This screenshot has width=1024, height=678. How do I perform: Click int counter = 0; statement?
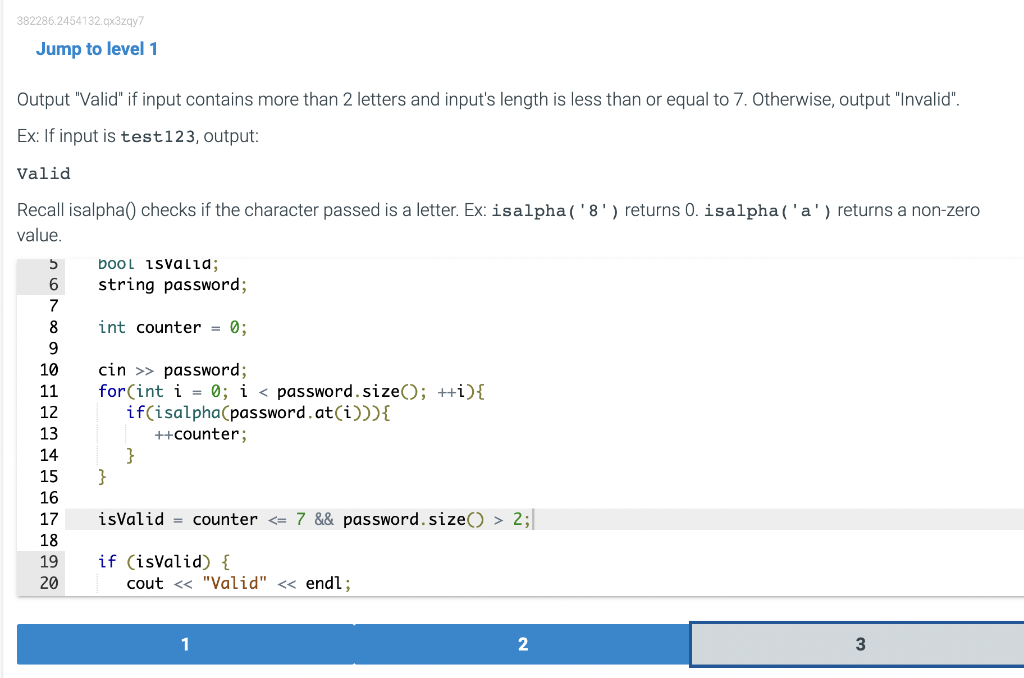pos(170,327)
